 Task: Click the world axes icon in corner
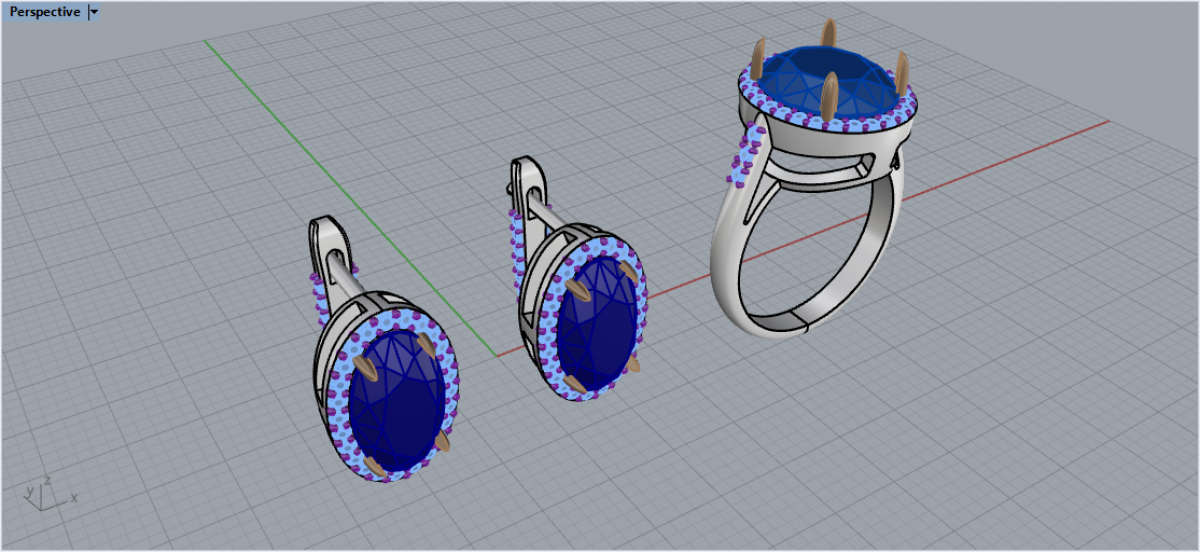click(x=45, y=492)
